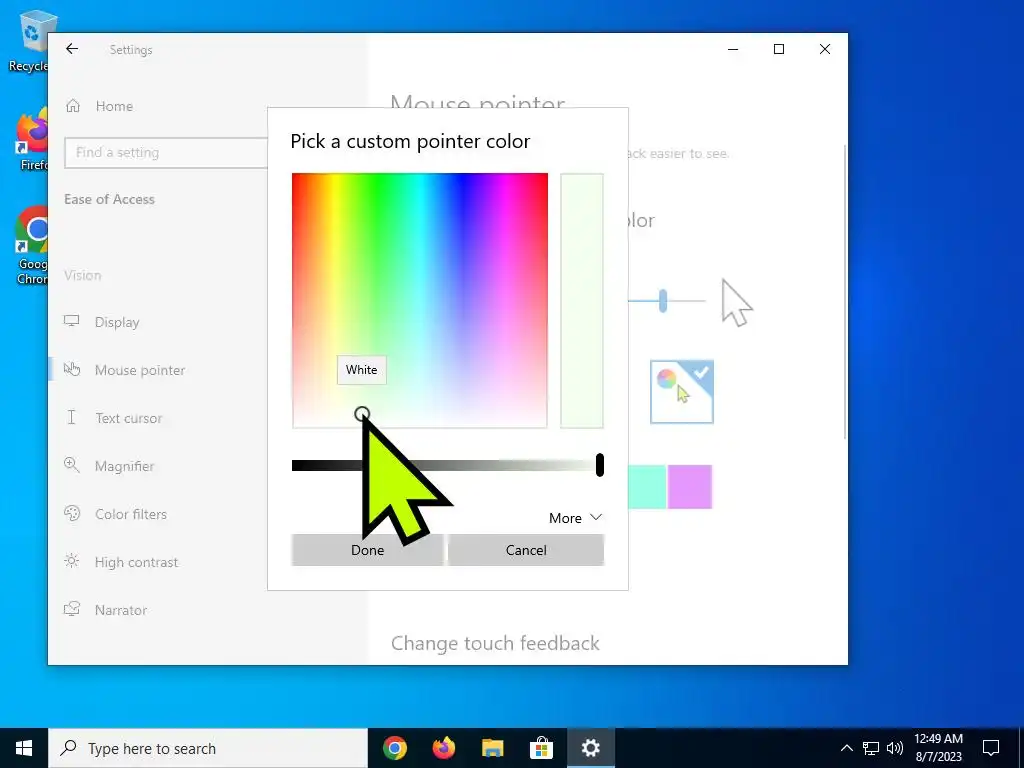Click the network tray icon
Viewport: 1024px width, 768px height.
pyautogui.click(x=871, y=748)
